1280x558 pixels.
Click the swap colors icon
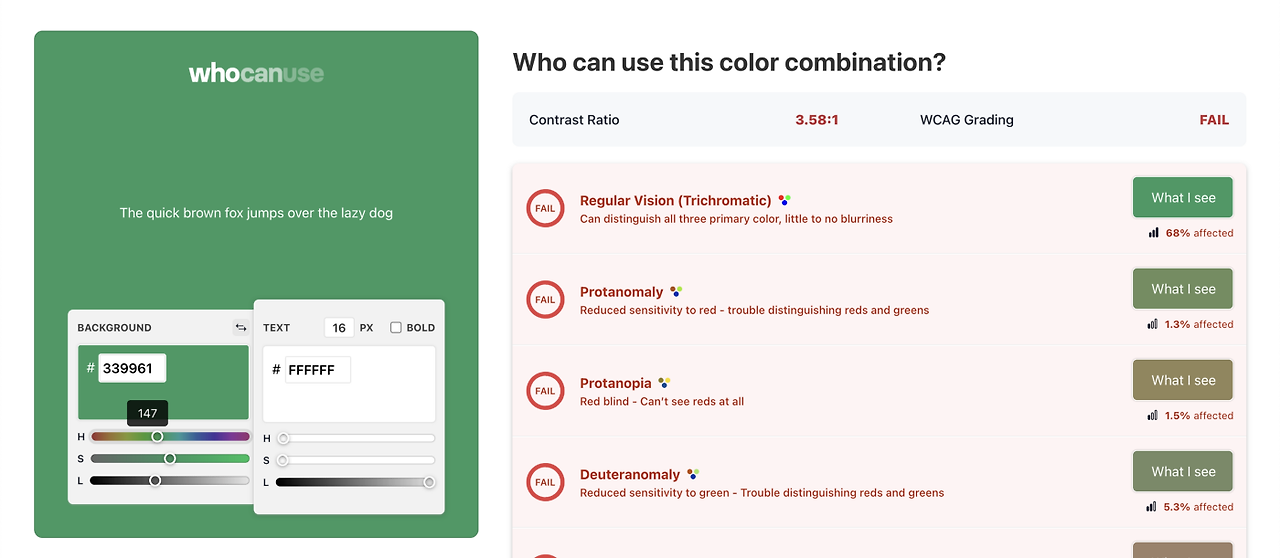point(241,327)
